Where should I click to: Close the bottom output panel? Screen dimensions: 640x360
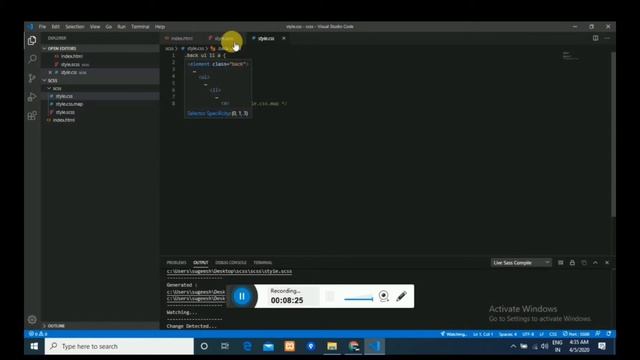(607, 262)
